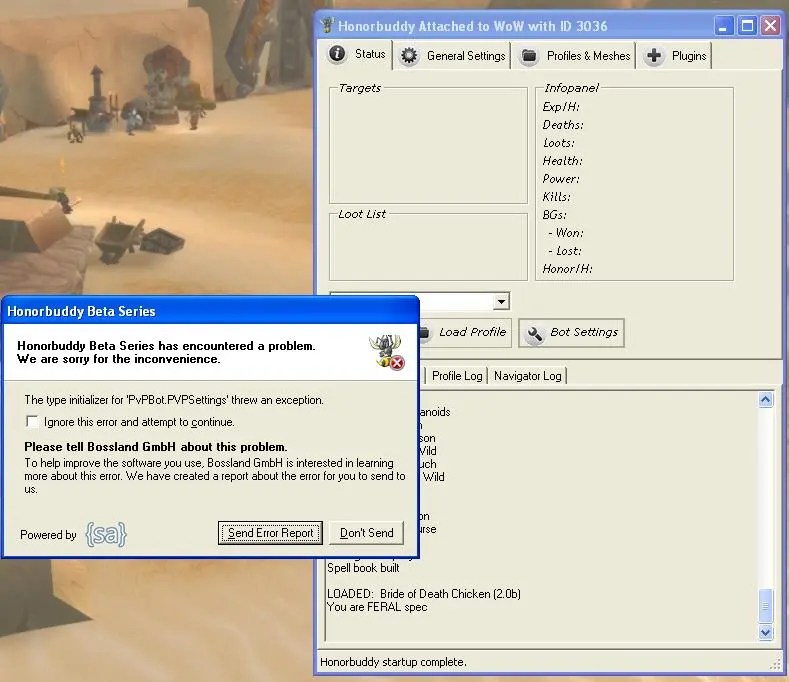Click the {sa} Powered by logo
789x682 pixels.
(106, 534)
